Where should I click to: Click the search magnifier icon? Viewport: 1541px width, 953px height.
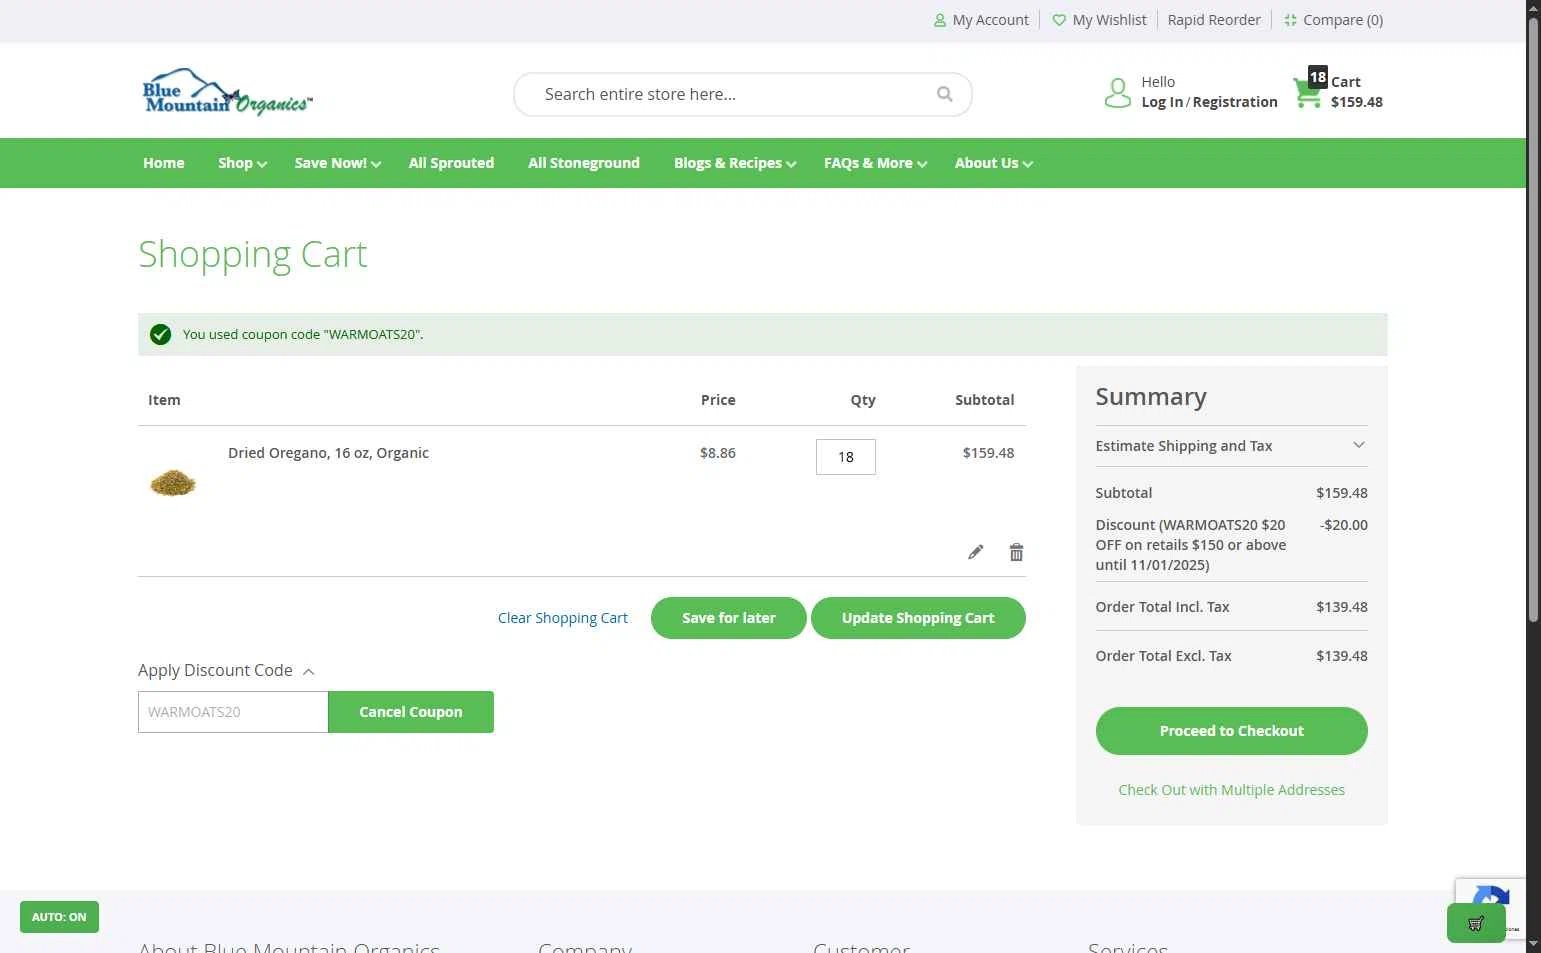pos(944,94)
